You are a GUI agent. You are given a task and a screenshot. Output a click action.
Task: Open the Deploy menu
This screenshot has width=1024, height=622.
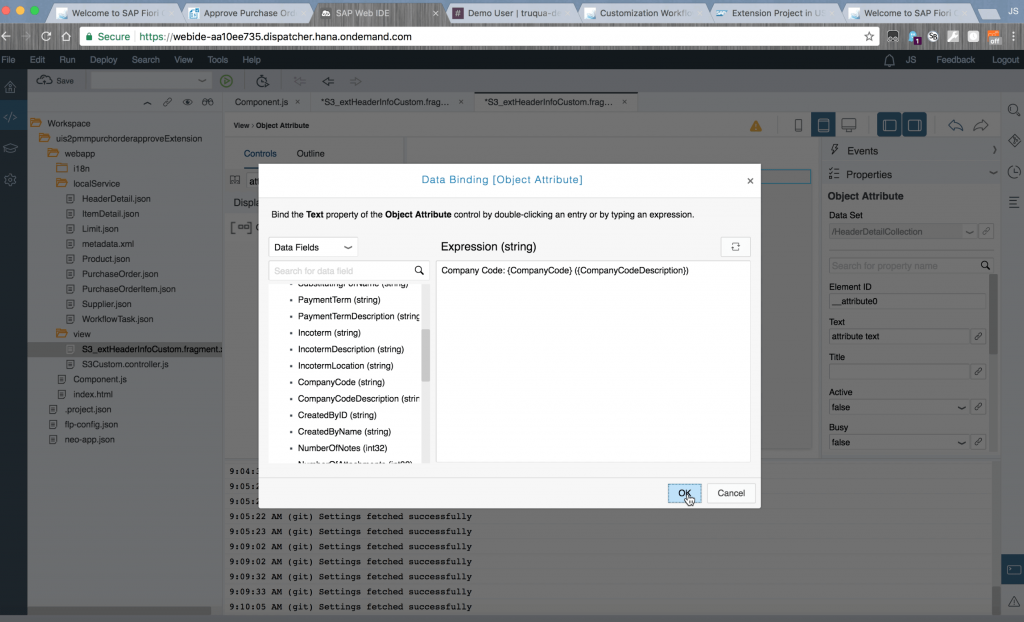103,59
